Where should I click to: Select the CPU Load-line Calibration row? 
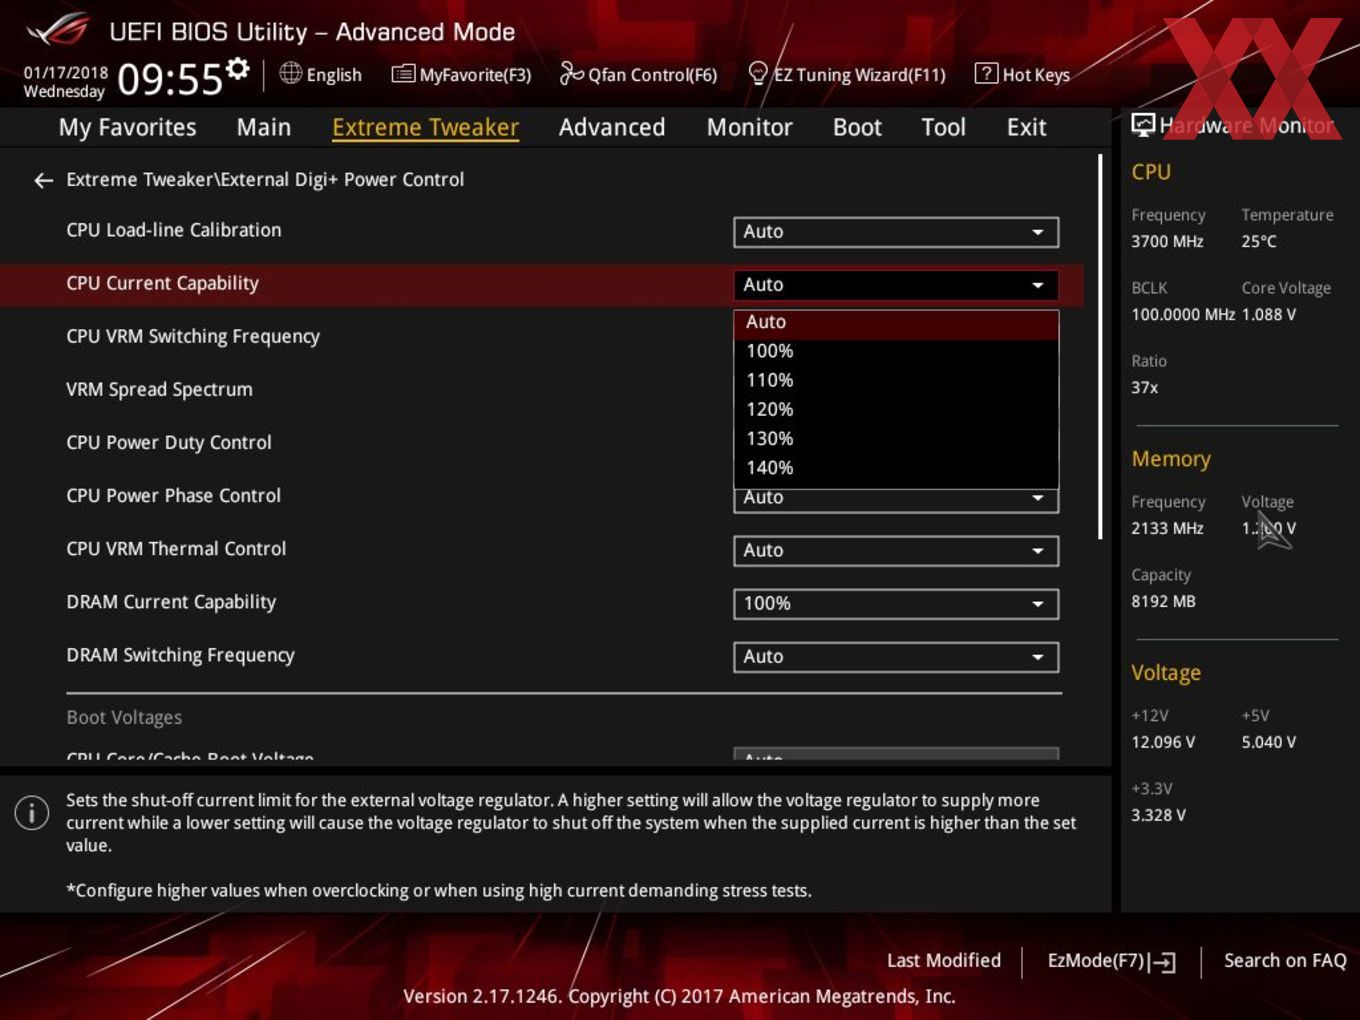click(540, 231)
